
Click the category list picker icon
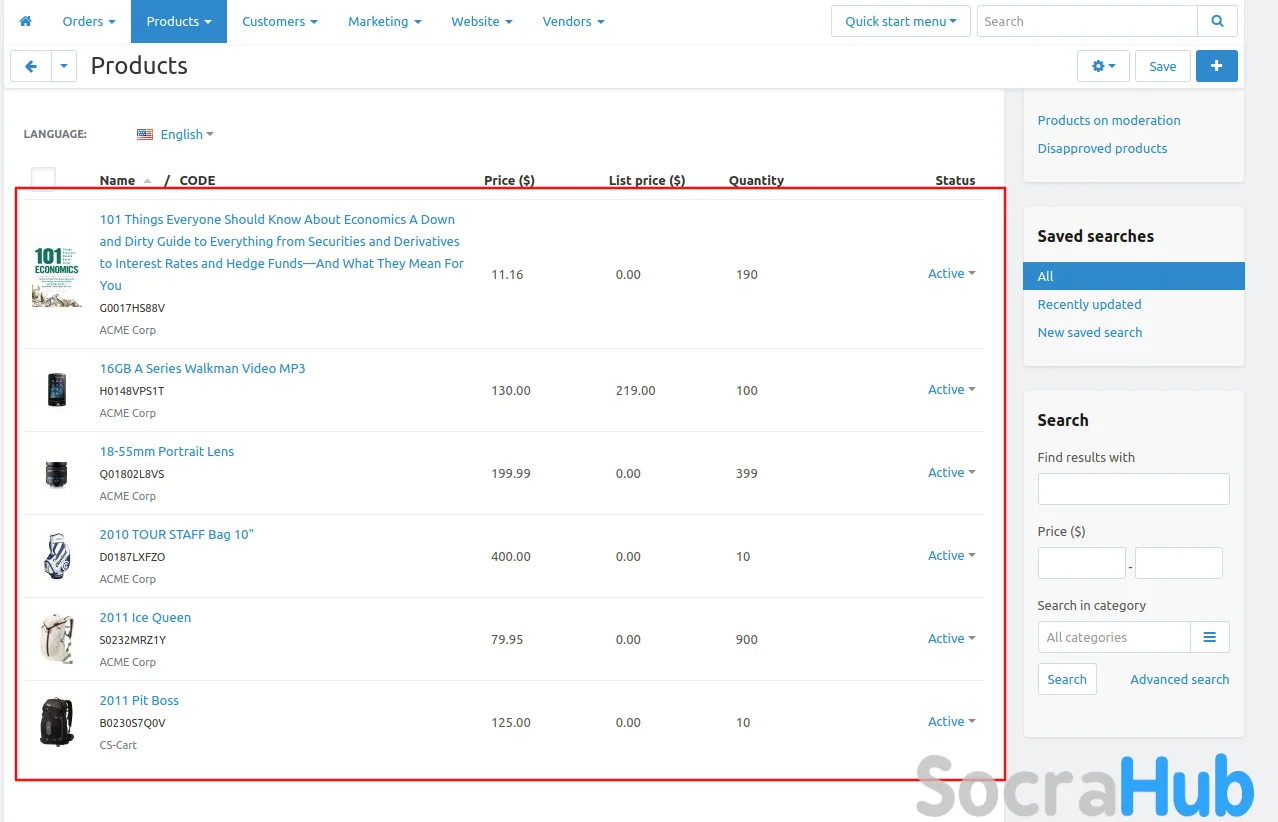tap(1209, 637)
